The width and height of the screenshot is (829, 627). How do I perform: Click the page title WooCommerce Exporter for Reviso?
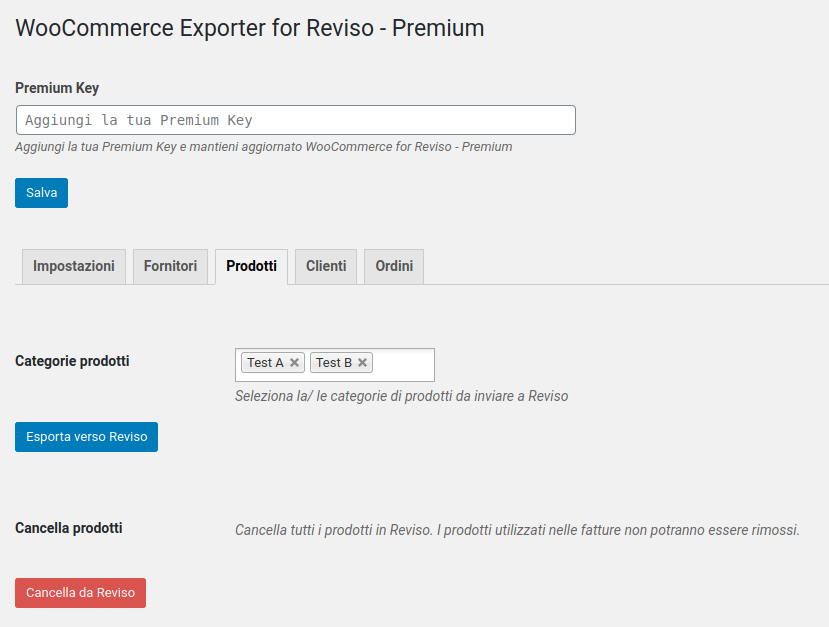coord(250,28)
